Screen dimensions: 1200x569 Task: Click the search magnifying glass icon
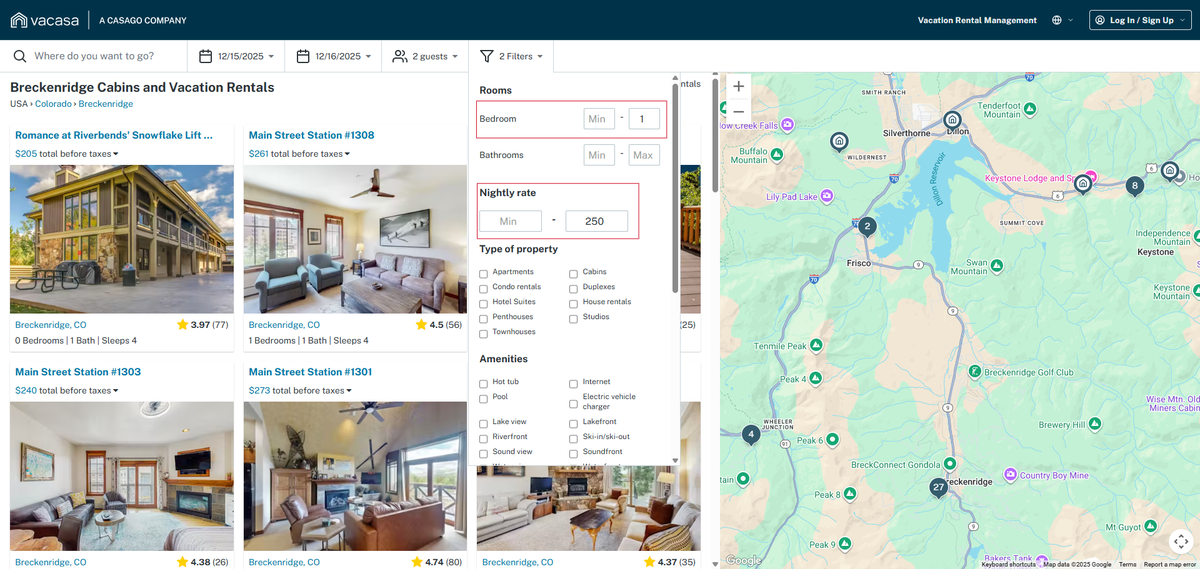[x=19, y=57]
